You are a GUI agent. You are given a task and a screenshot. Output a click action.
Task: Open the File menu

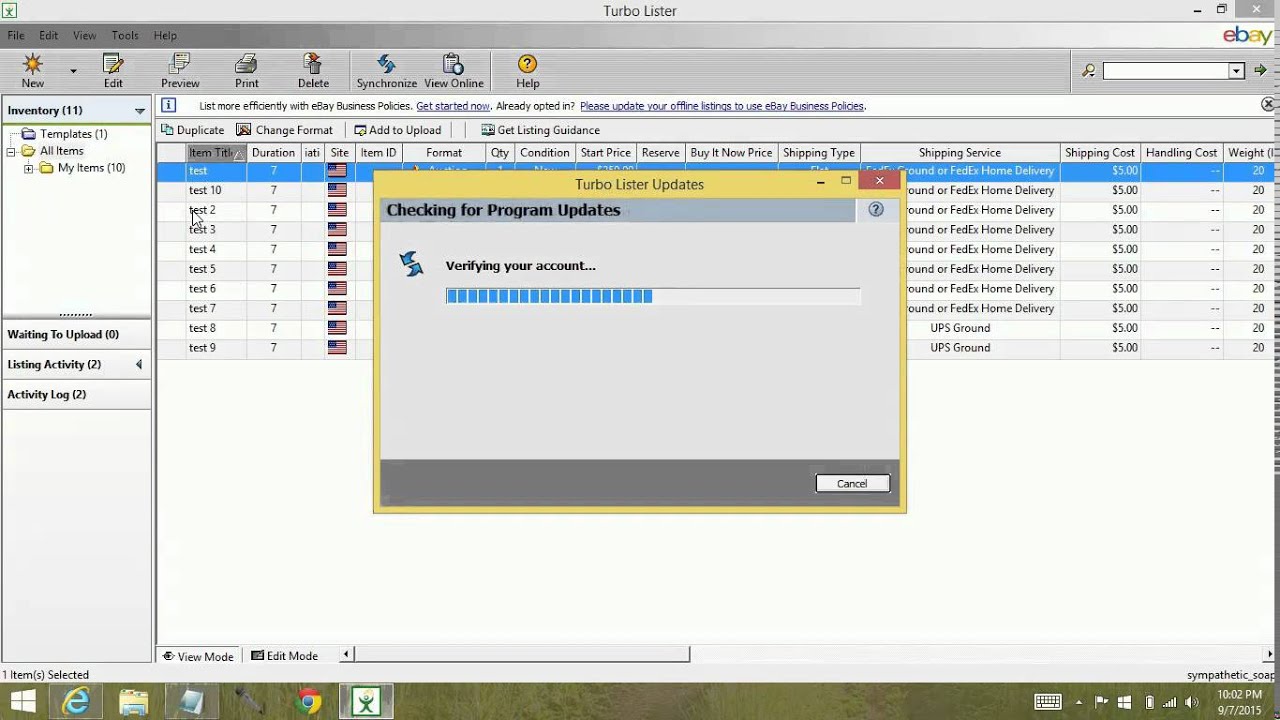pos(16,35)
